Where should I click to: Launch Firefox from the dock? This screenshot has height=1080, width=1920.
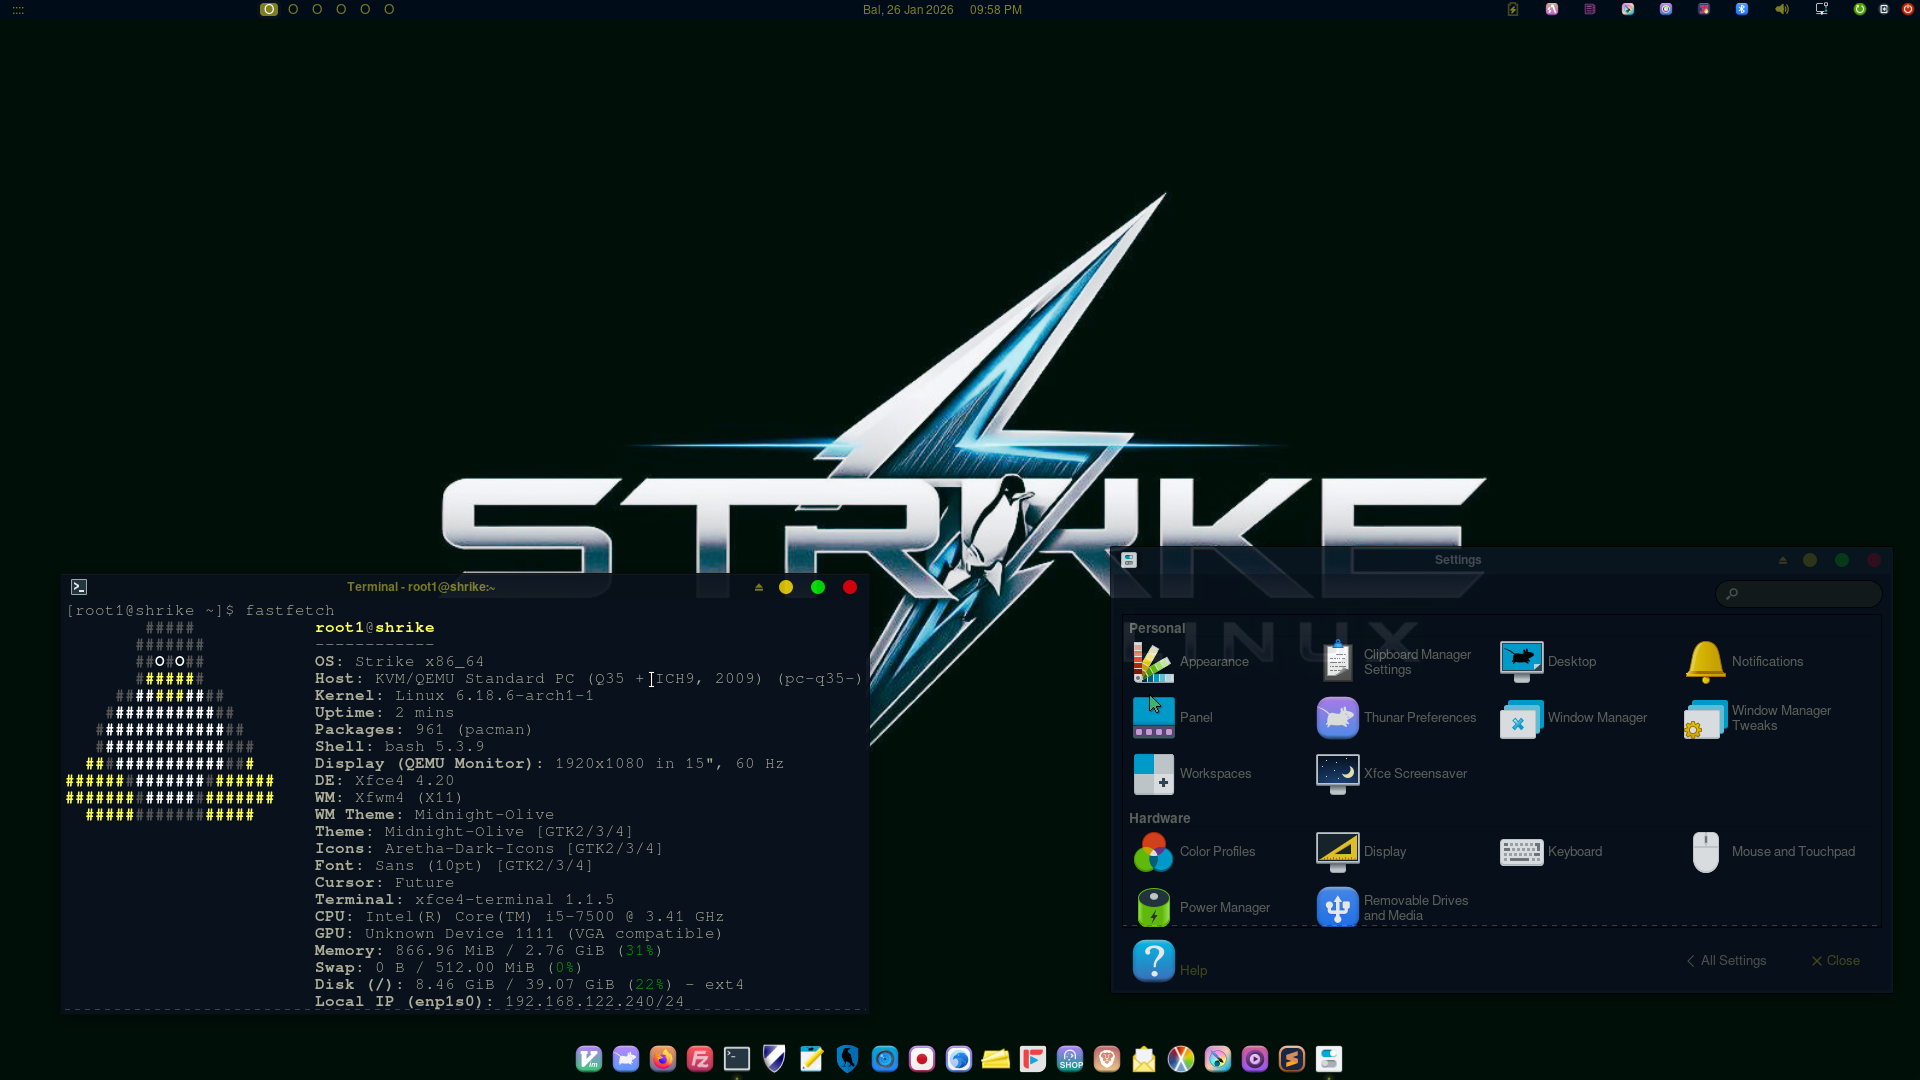tap(663, 1058)
